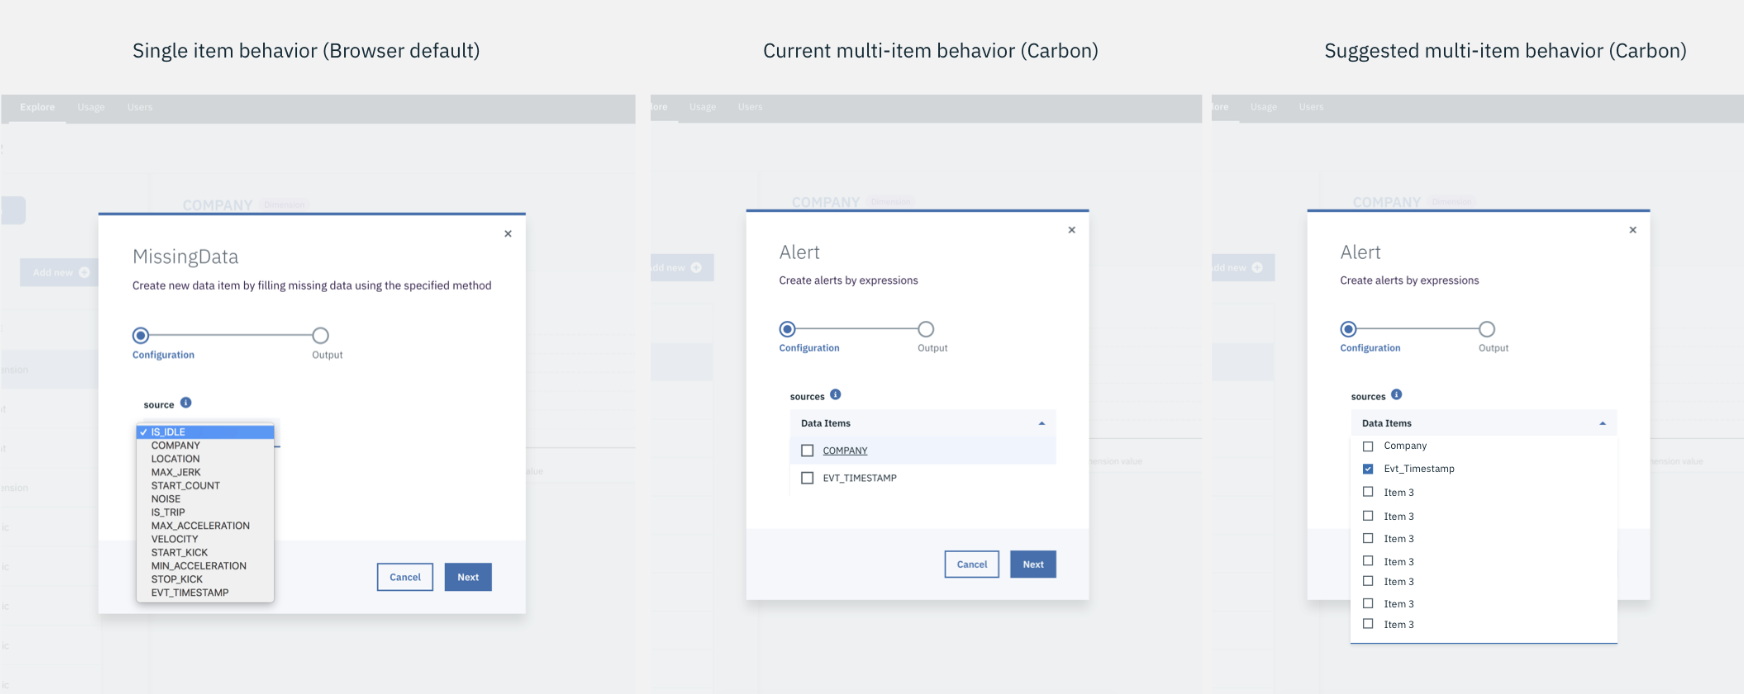Select VELOCITY from the source list
Image resolution: width=1744 pixels, height=694 pixels.
pyautogui.click(x=175, y=538)
